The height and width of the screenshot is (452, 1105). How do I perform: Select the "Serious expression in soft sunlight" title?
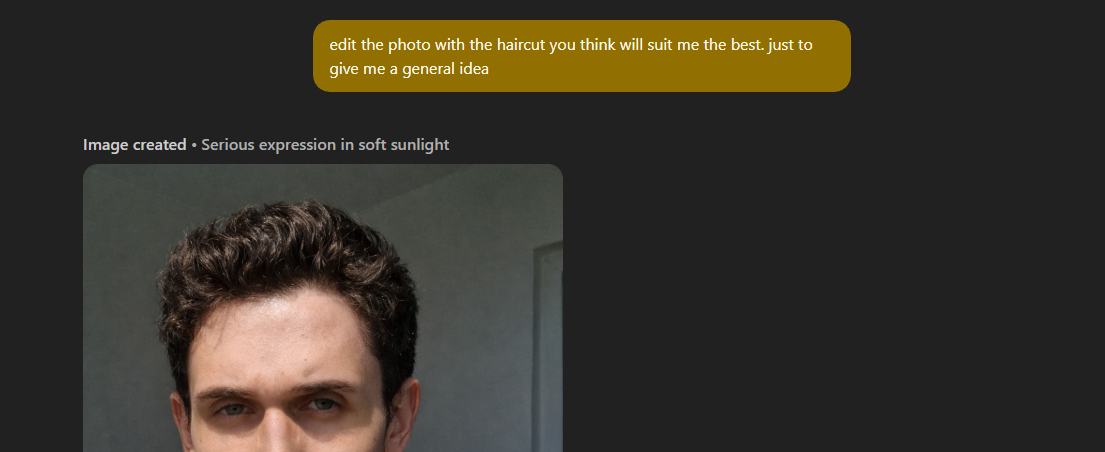(x=325, y=145)
